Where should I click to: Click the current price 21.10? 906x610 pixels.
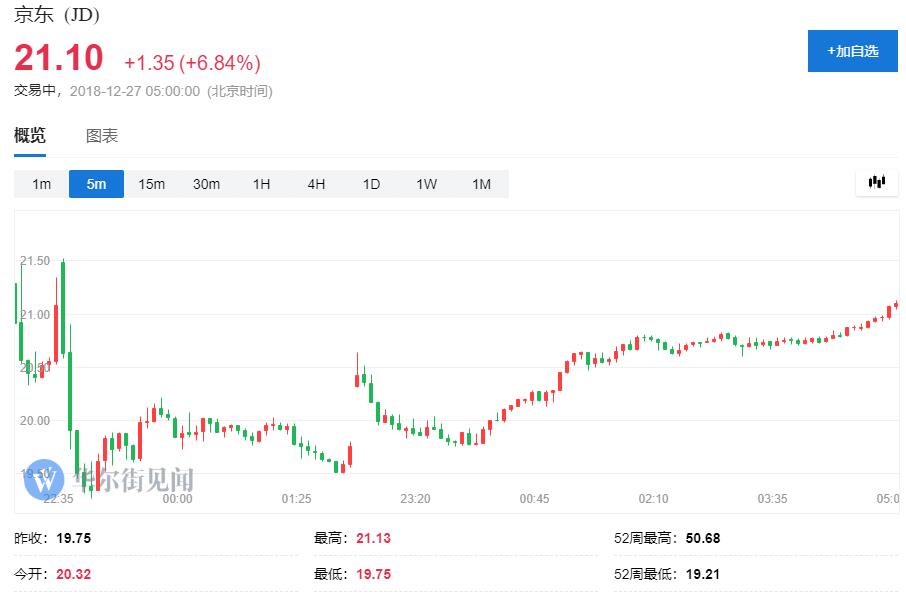pyautogui.click(x=58, y=58)
